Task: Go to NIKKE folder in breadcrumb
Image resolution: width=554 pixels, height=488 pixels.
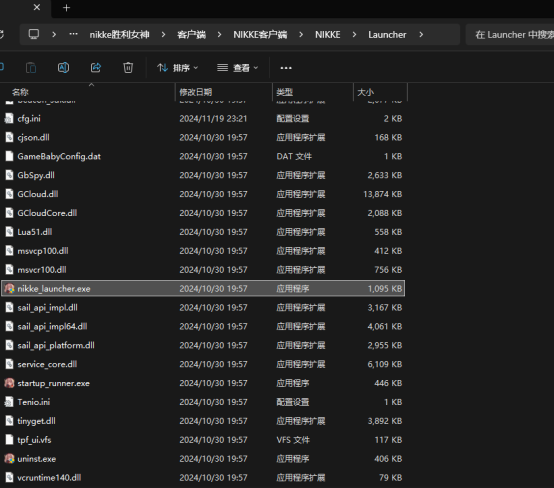Action: [328, 35]
